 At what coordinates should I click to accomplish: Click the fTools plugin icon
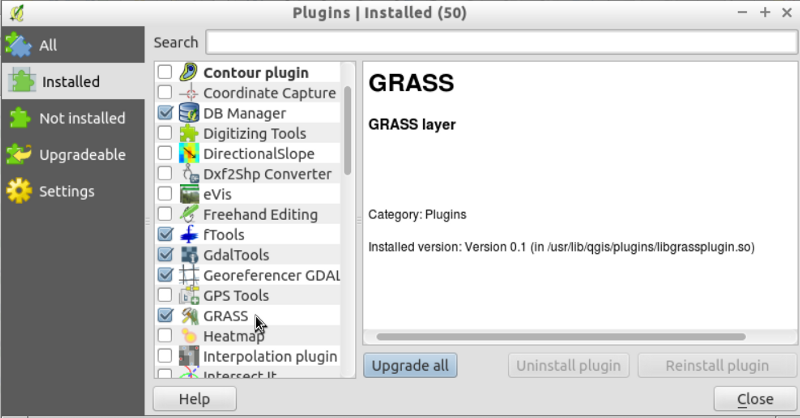pyautogui.click(x=189, y=235)
